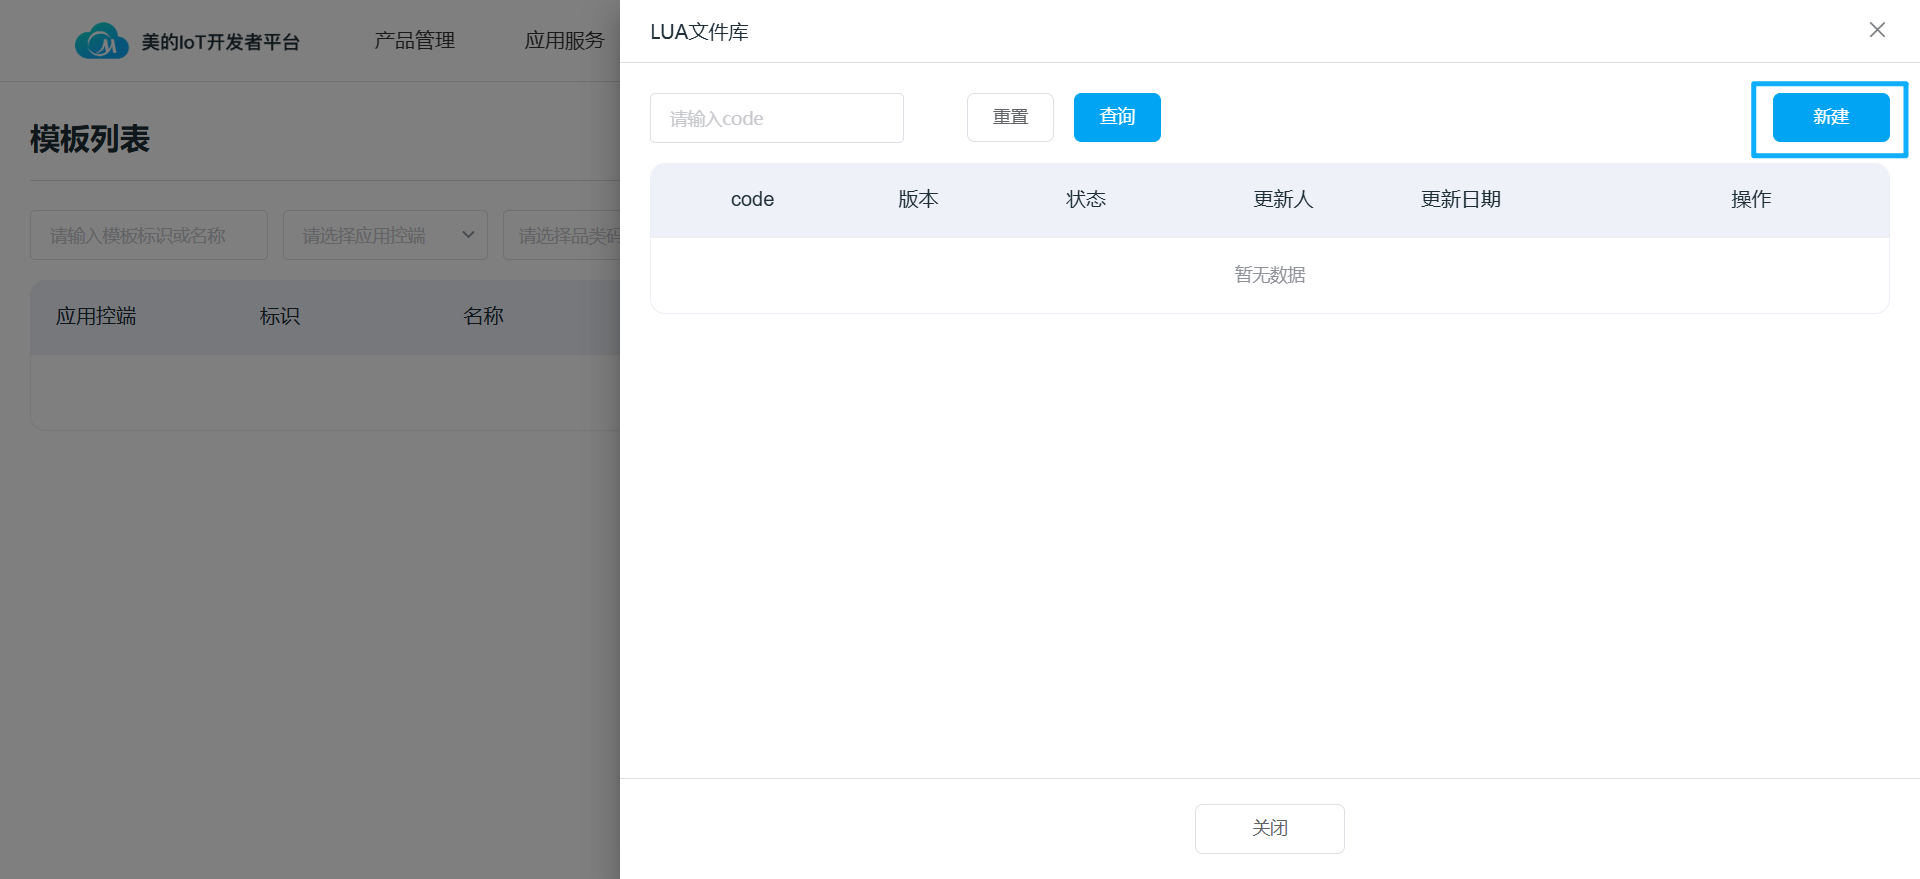Click the 版本 column header
The image size is (1920, 879).
click(x=918, y=200)
